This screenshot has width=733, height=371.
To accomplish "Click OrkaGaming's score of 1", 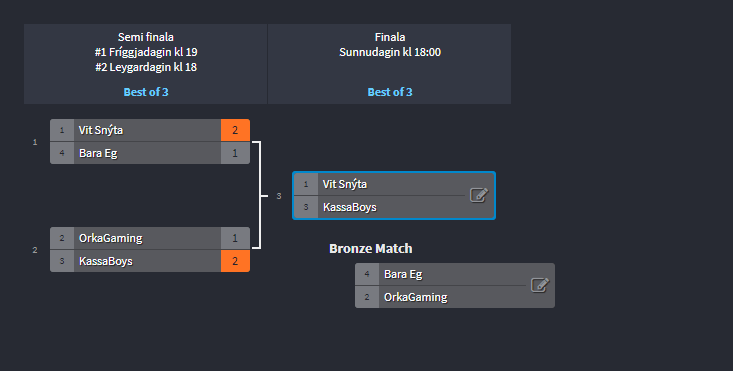I will point(235,238).
